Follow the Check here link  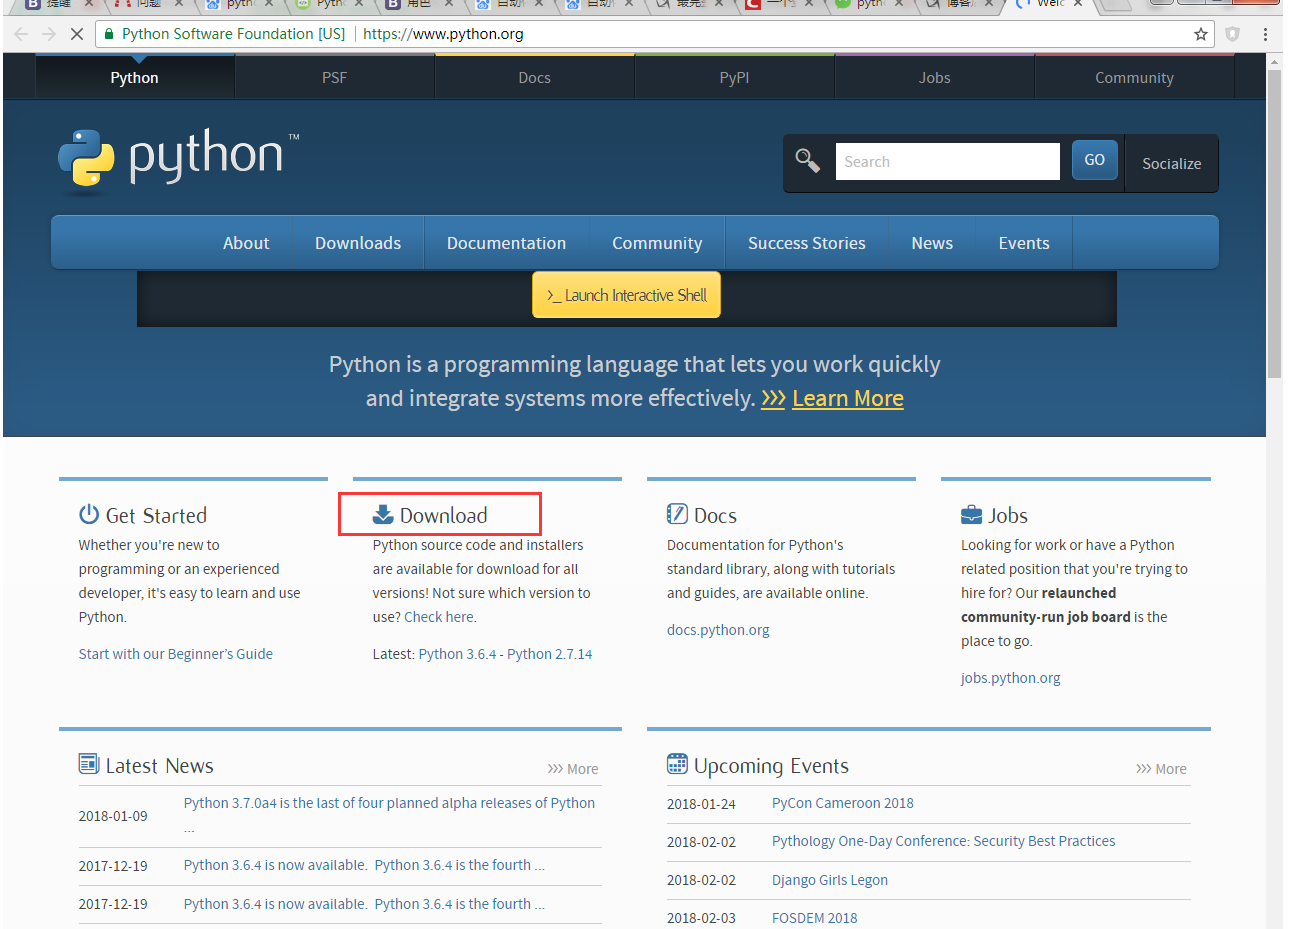440,617
